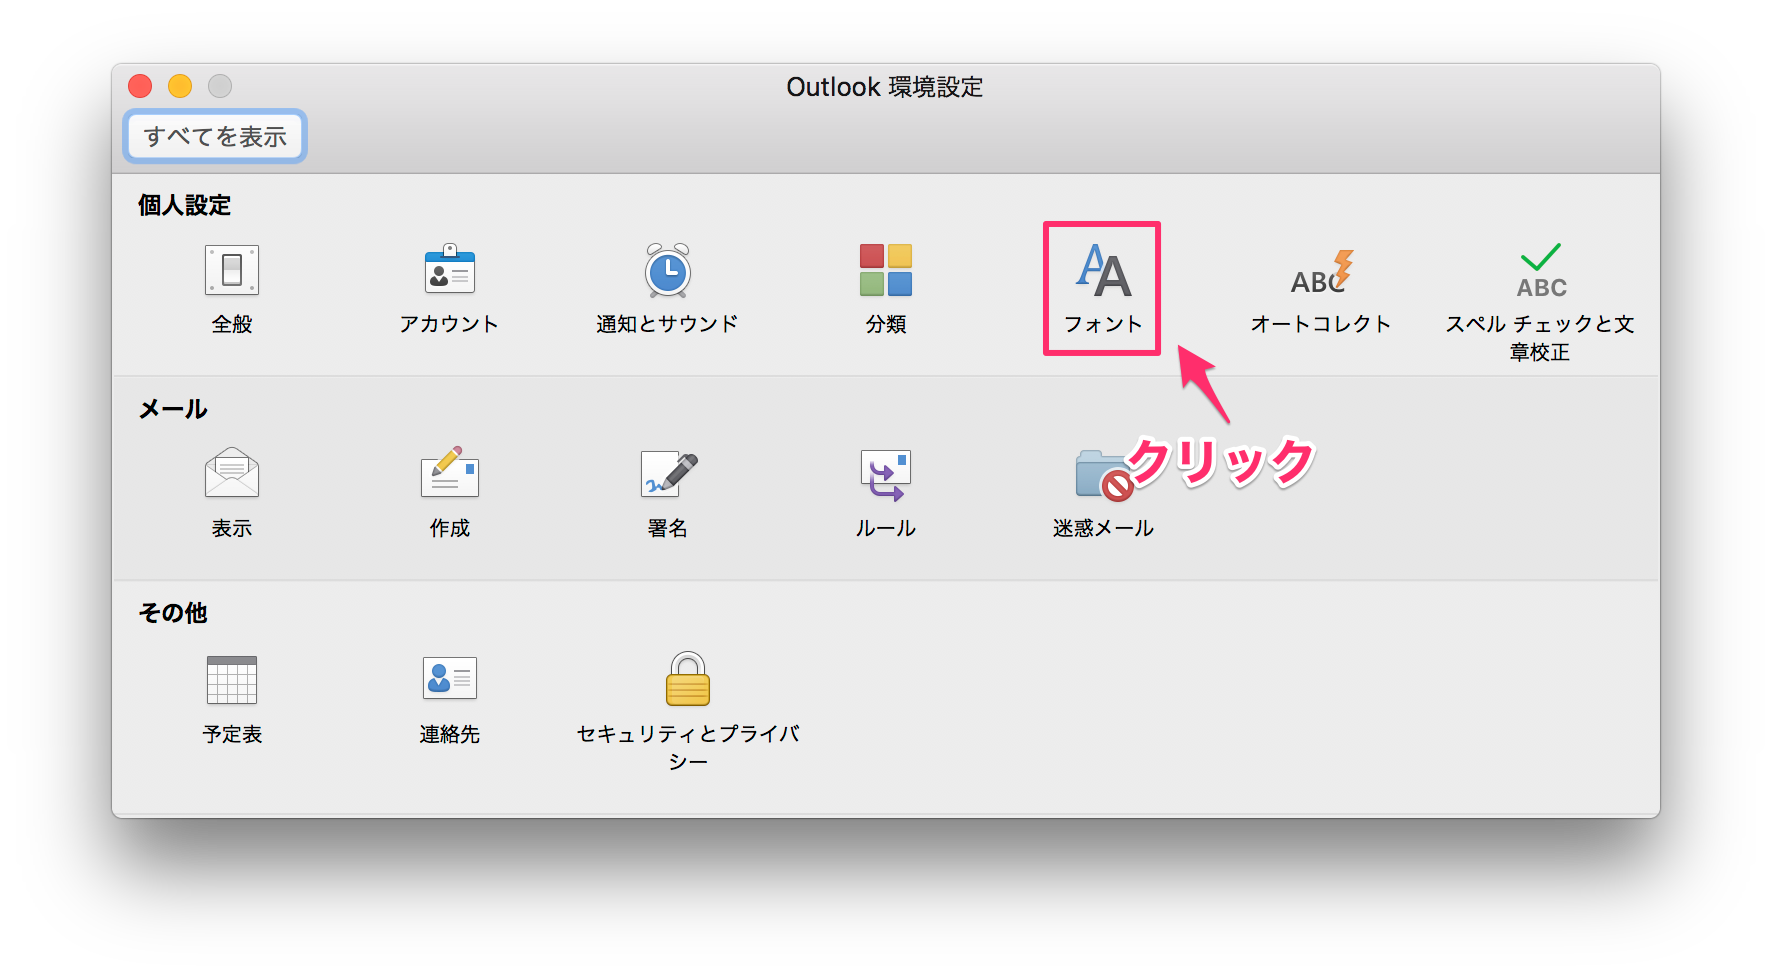The height and width of the screenshot is (978, 1772).
Task: Minimize the window with the yellow button
Action: coord(180,87)
